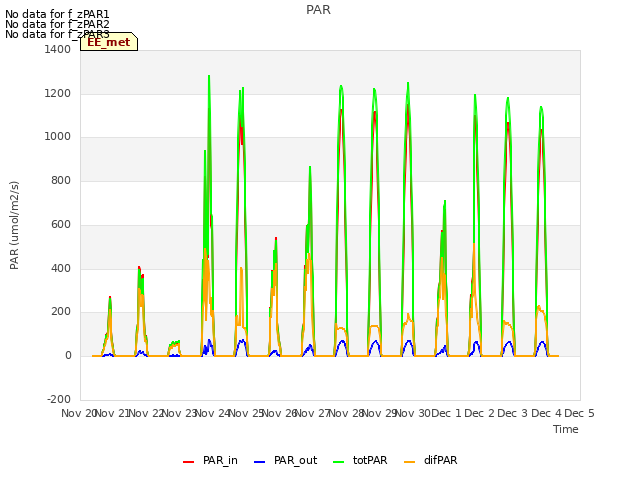This screenshot has height=480, width=640.
Task: Click the blue PAR_out legend swatch
Action: [259, 462]
